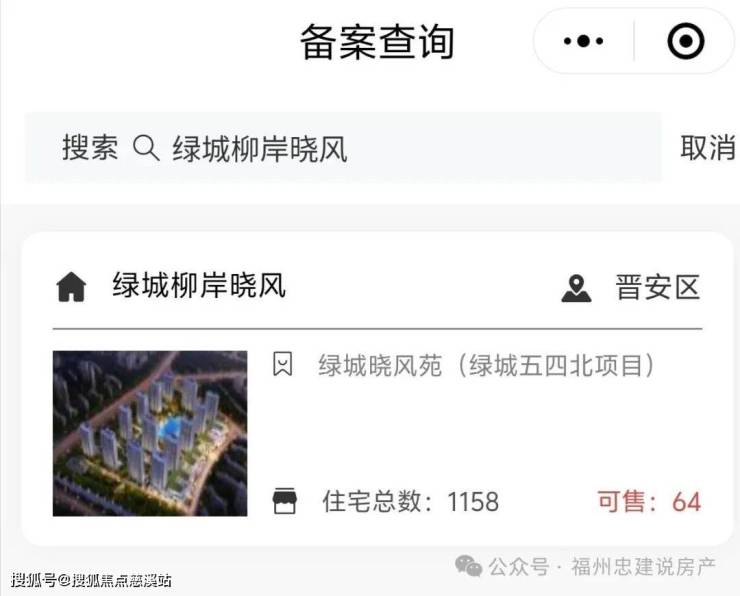Image resolution: width=740 pixels, height=596 pixels.
Task: Tap the storefront icon beside 住宅总数
Action: [285, 501]
